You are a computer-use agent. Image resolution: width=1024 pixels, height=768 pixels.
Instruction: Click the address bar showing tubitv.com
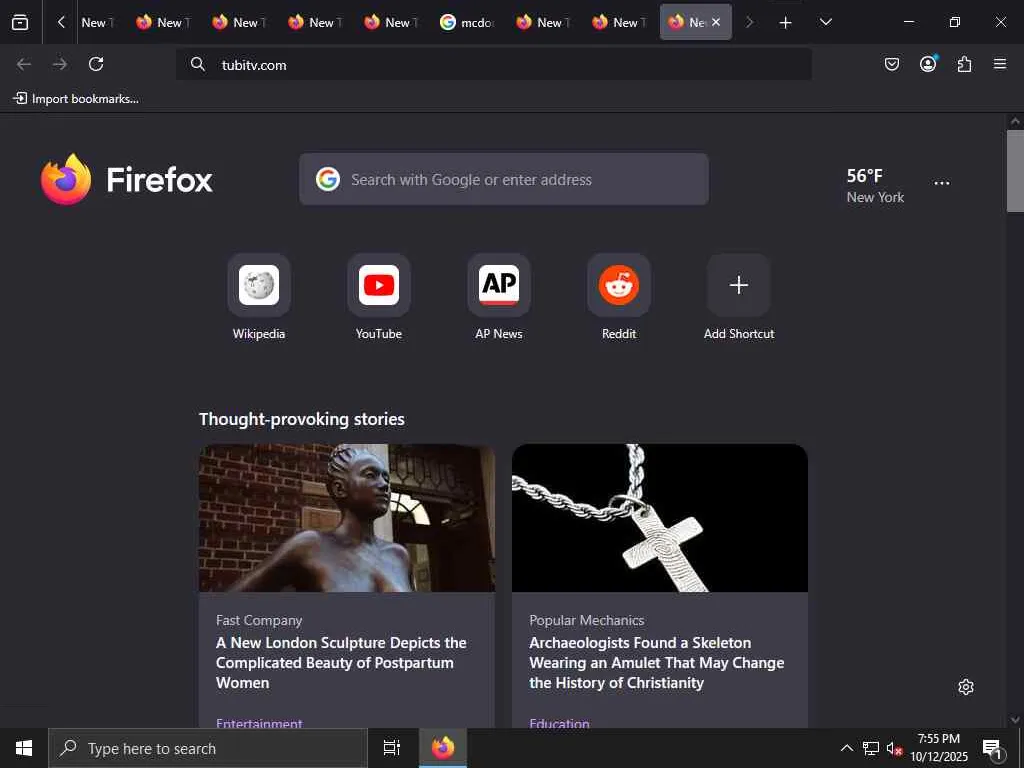tap(494, 65)
